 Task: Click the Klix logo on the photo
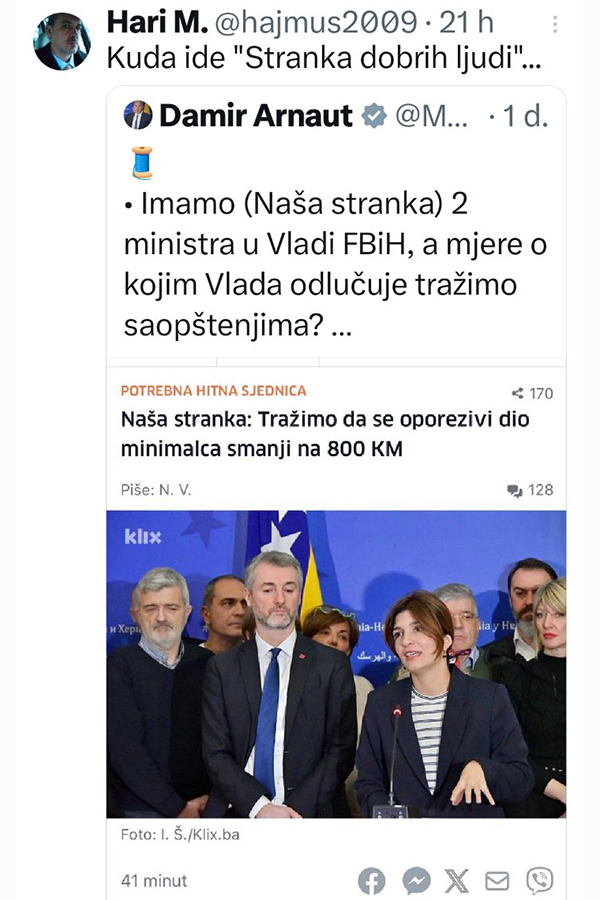[x=143, y=537]
